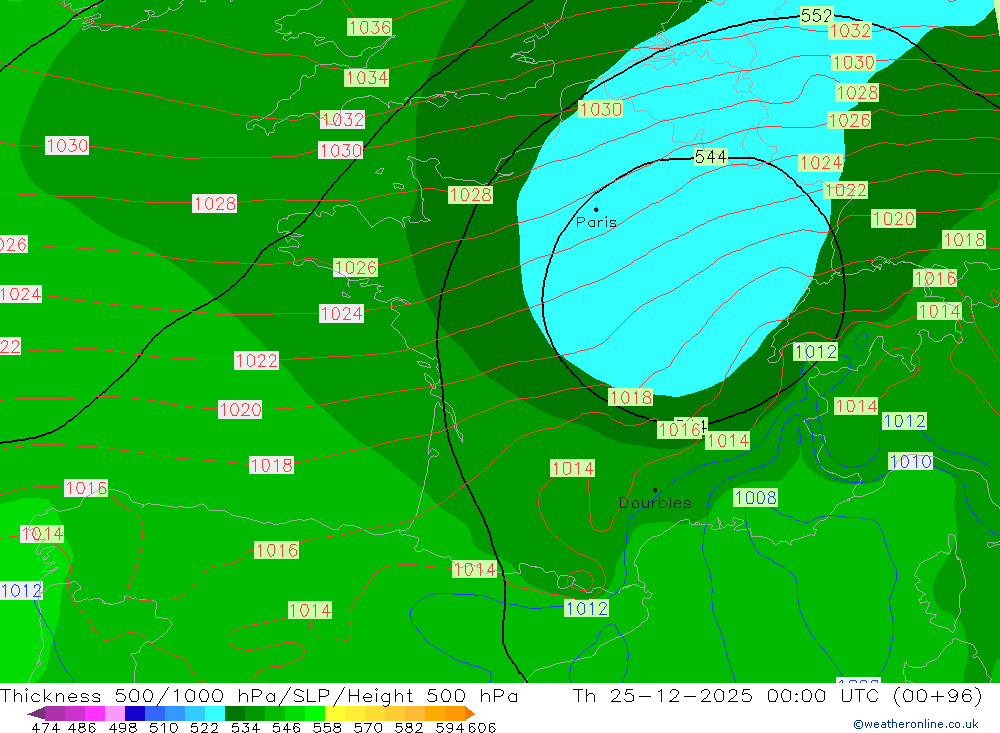Click the 474 legend scale value
Image resolution: width=1000 pixels, height=733 pixels.
[45, 727]
